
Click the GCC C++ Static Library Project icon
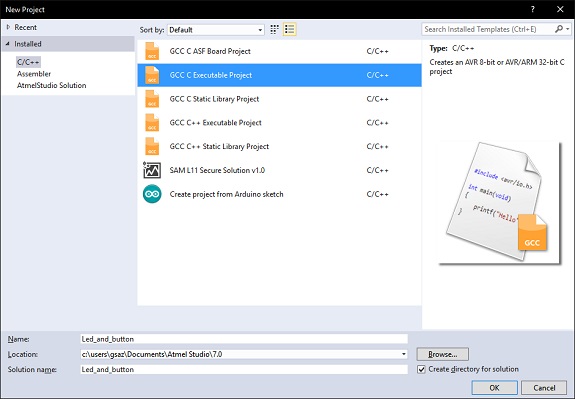(x=152, y=146)
